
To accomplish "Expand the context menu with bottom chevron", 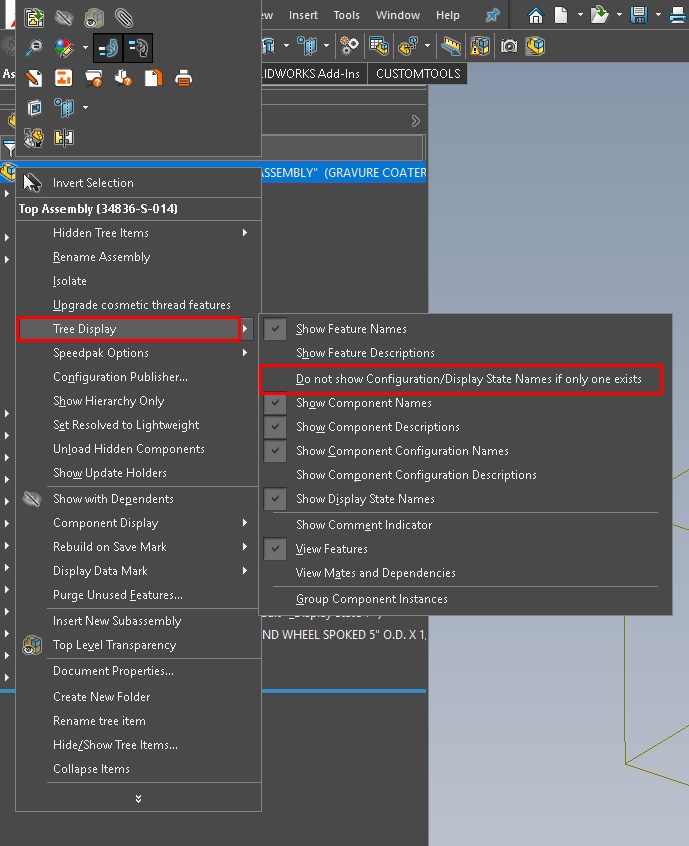I will click(x=138, y=798).
